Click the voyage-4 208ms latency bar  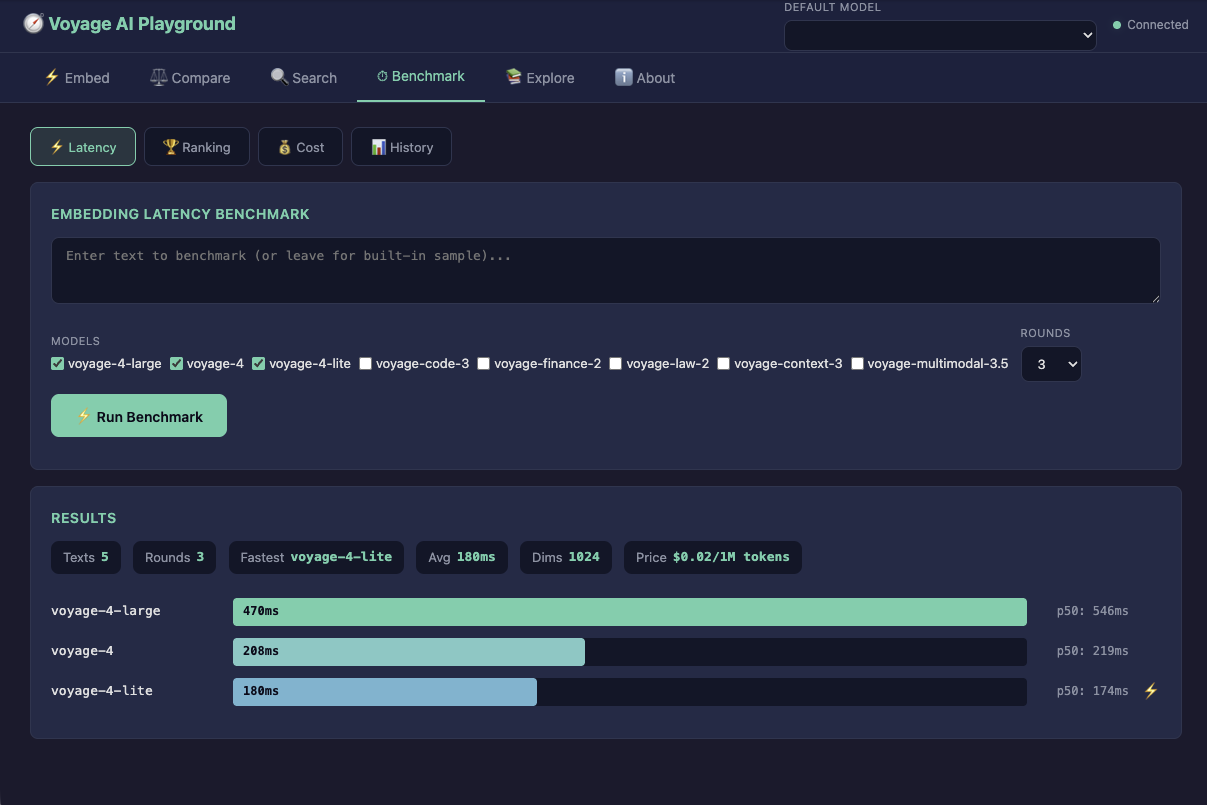tap(409, 652)
